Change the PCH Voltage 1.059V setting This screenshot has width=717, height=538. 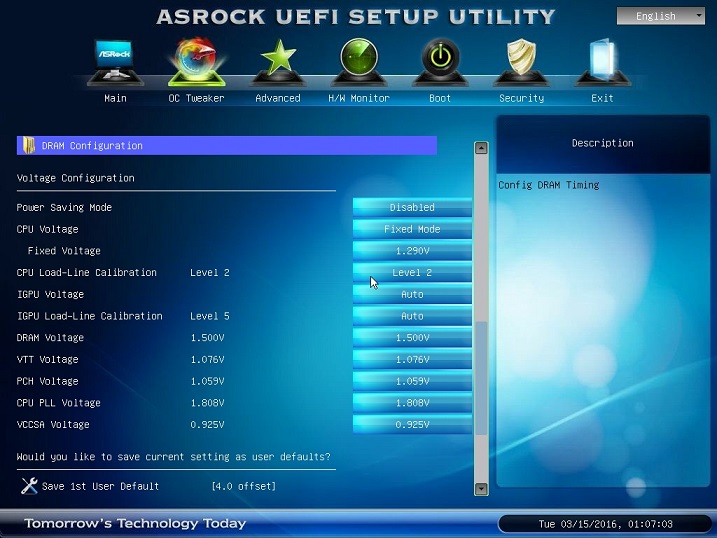point(412,381)
